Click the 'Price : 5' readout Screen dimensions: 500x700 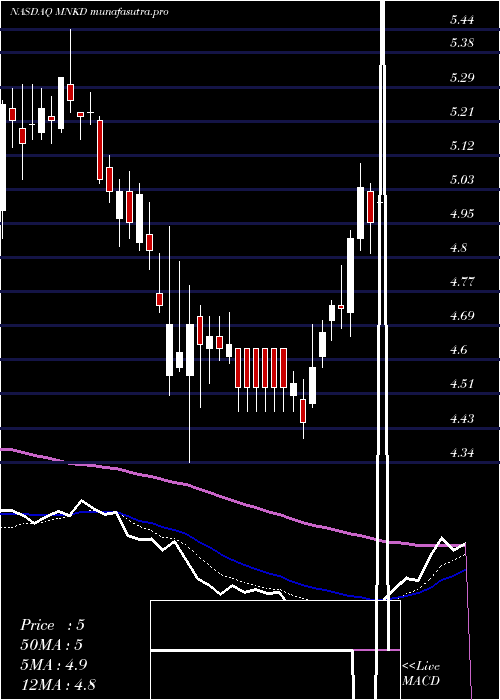pyautogui.click(x=52, y=625)
